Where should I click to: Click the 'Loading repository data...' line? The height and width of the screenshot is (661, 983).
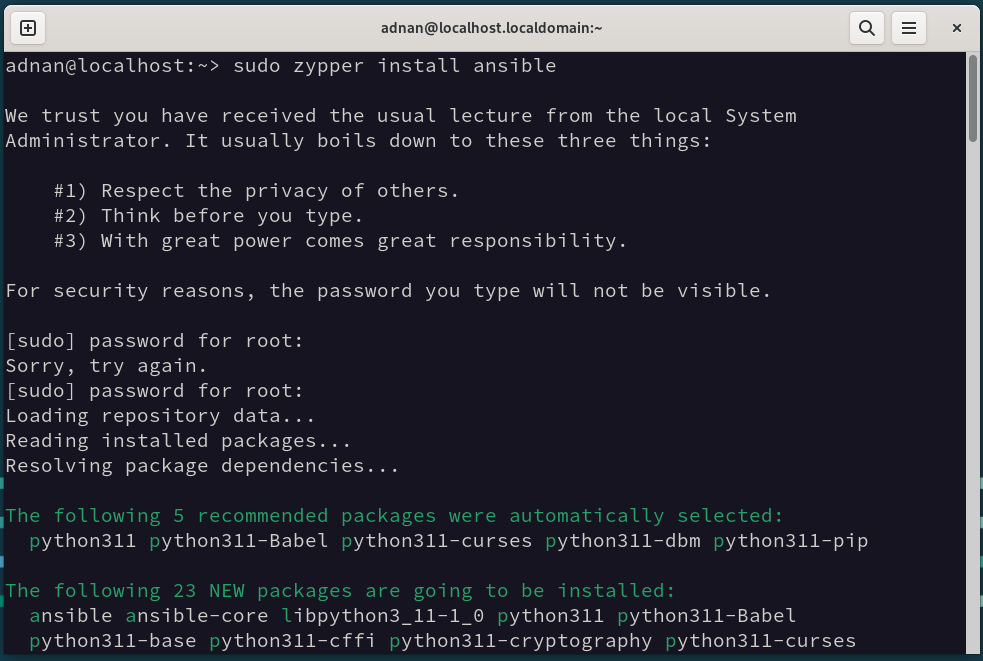coord(160,416)
